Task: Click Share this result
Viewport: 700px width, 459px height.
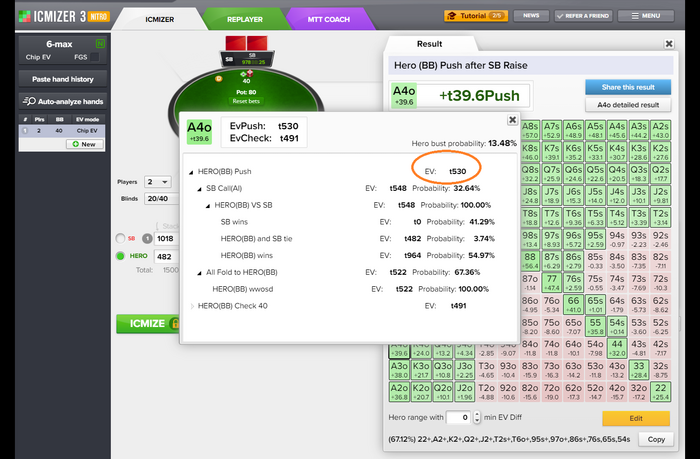Action: [628, 87]
